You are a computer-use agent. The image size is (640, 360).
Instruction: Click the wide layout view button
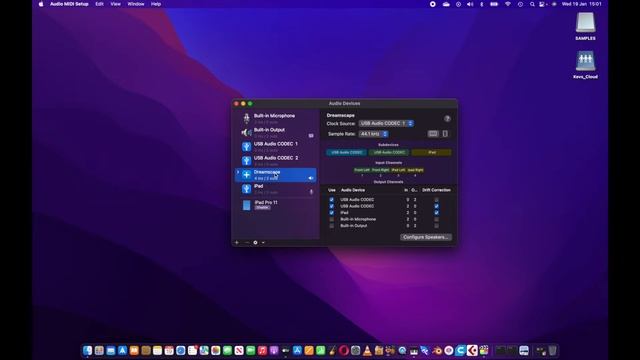pos(433,134)
